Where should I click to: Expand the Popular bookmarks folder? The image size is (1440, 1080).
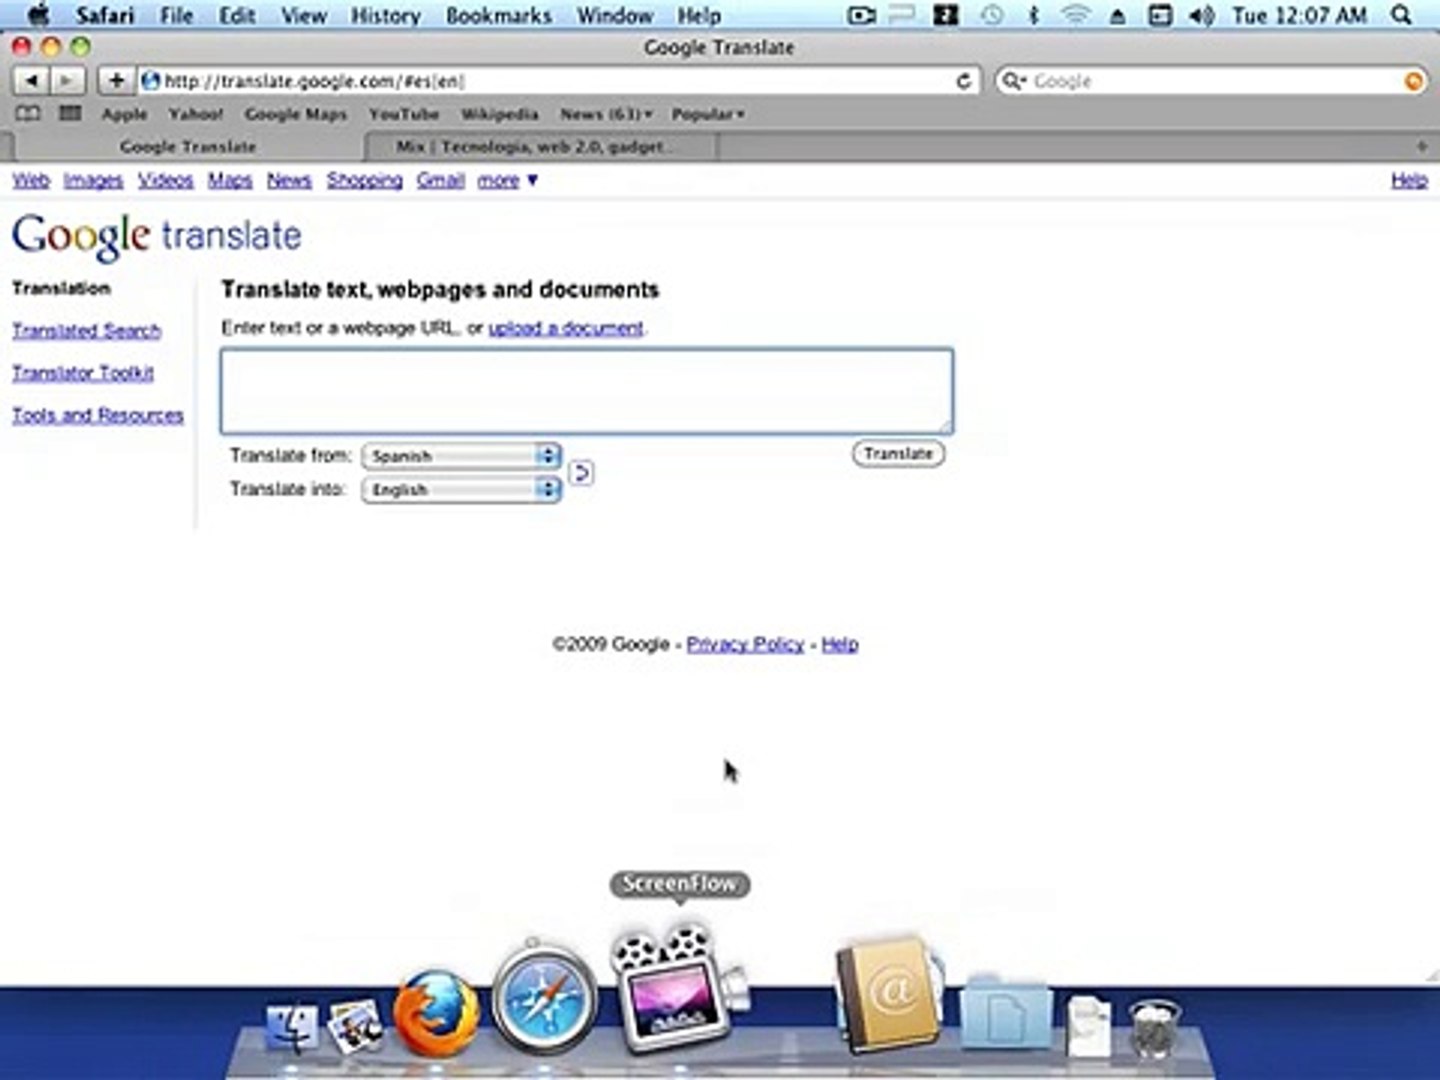tap(708, 114)
